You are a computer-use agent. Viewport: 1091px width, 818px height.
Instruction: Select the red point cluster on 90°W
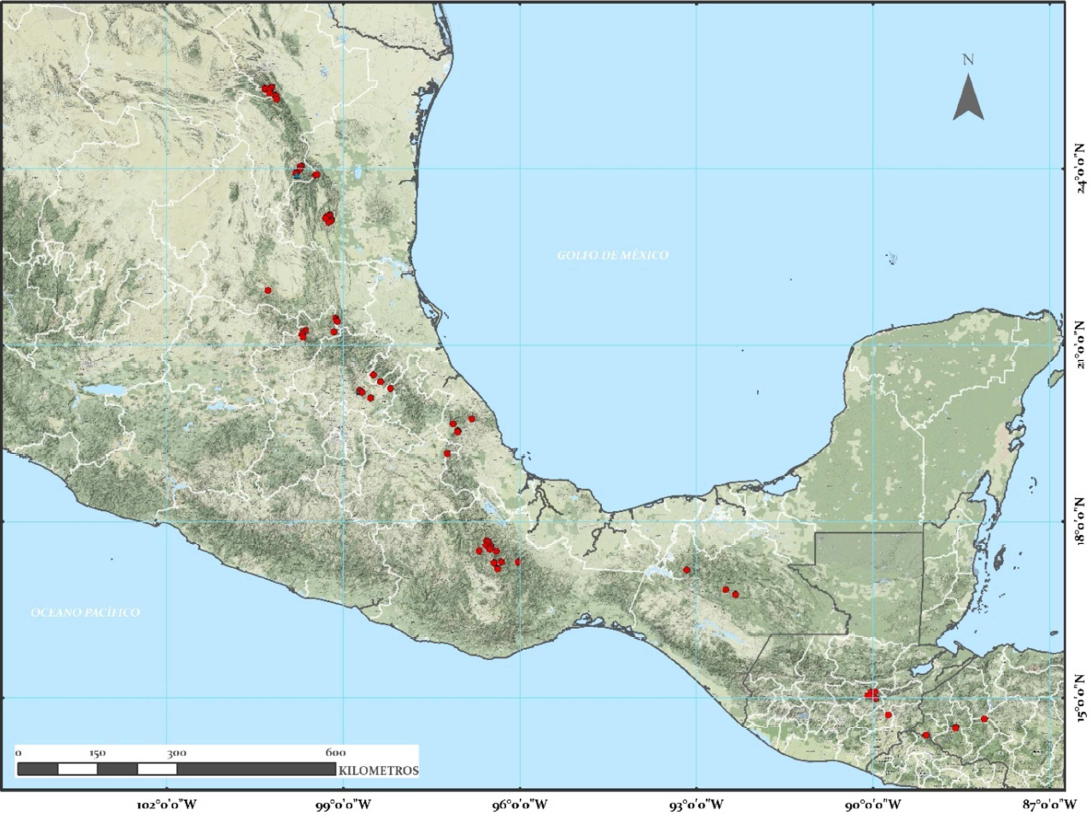click(872, 693)
